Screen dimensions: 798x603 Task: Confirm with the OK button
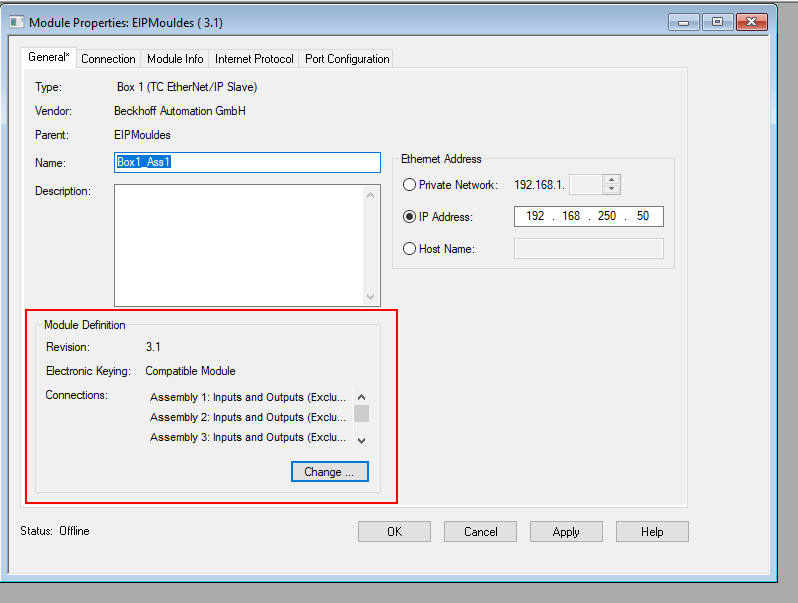coord(394,532)
